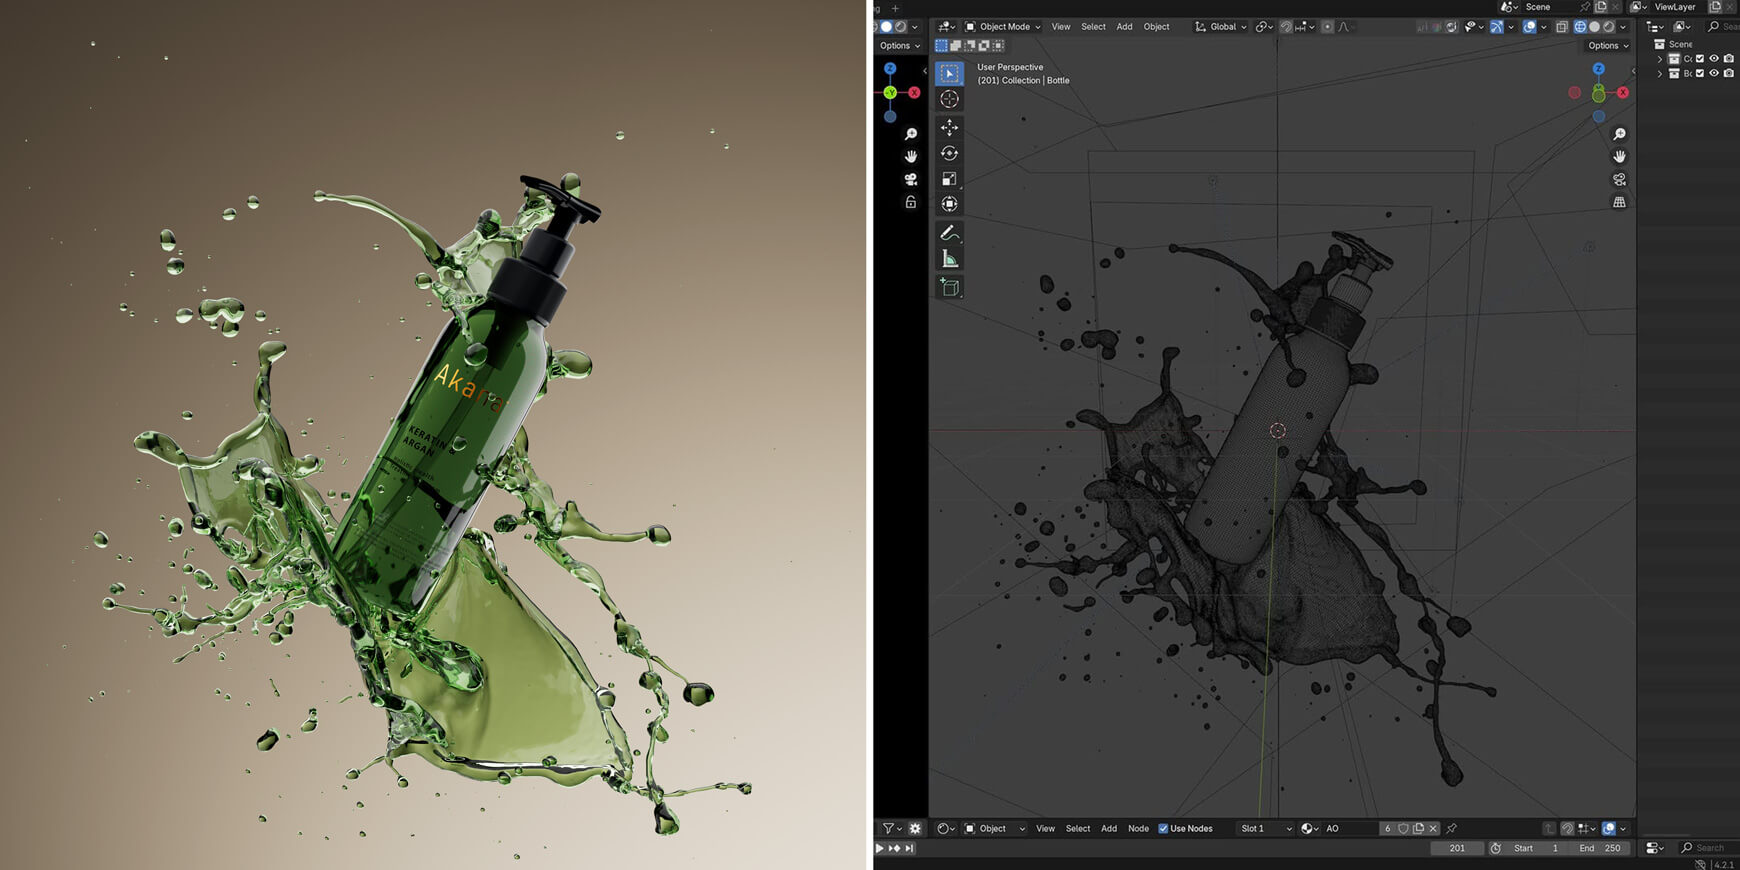This screenshot has width=1740, height=870.
Task: Click the blue Z axis on right gizmo
Action: pos(1598,69)
